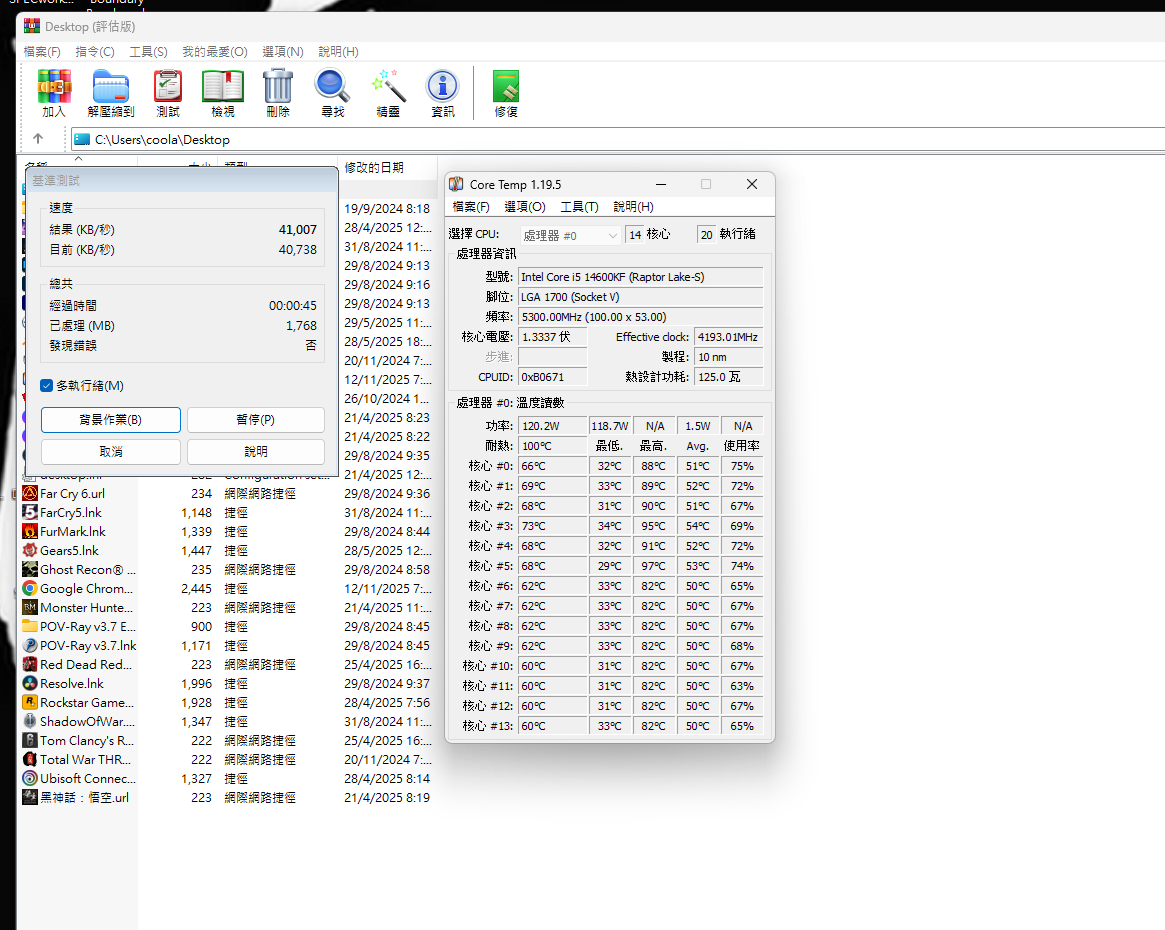Click the WinRAR Add (加入) toolbar icon
Screen dimensions: 1165x930
(54, 93)
